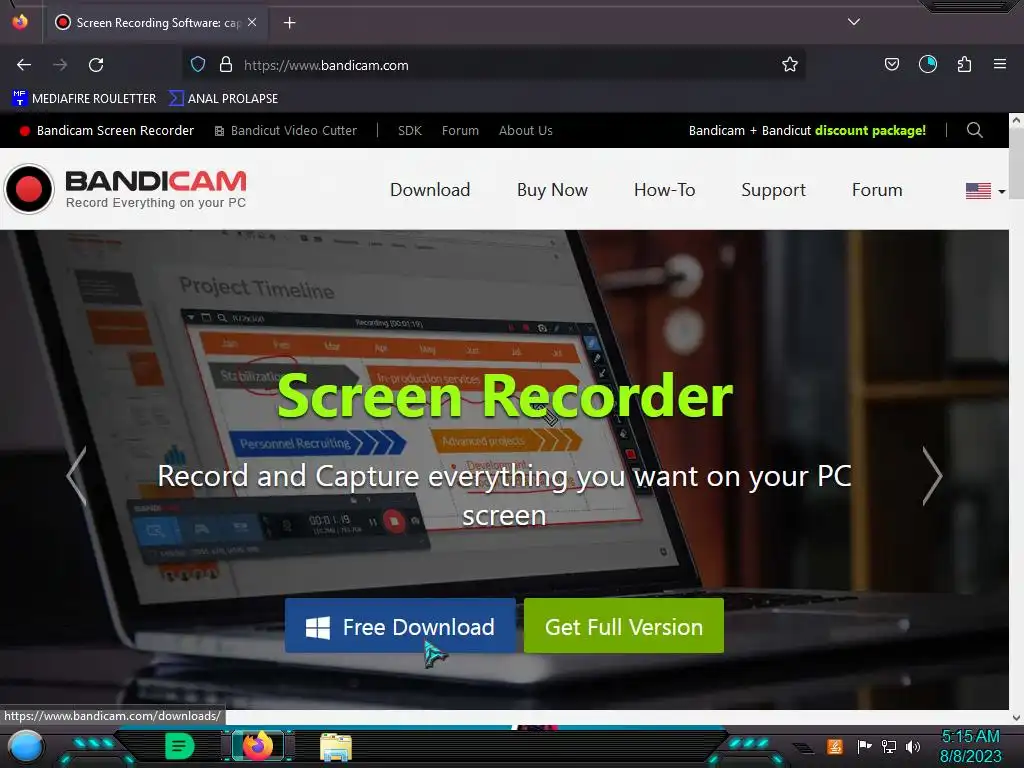The height and width of the screenshot is (768, 1024).
Task: Open the Start orb button
Action: coord(26,747)
